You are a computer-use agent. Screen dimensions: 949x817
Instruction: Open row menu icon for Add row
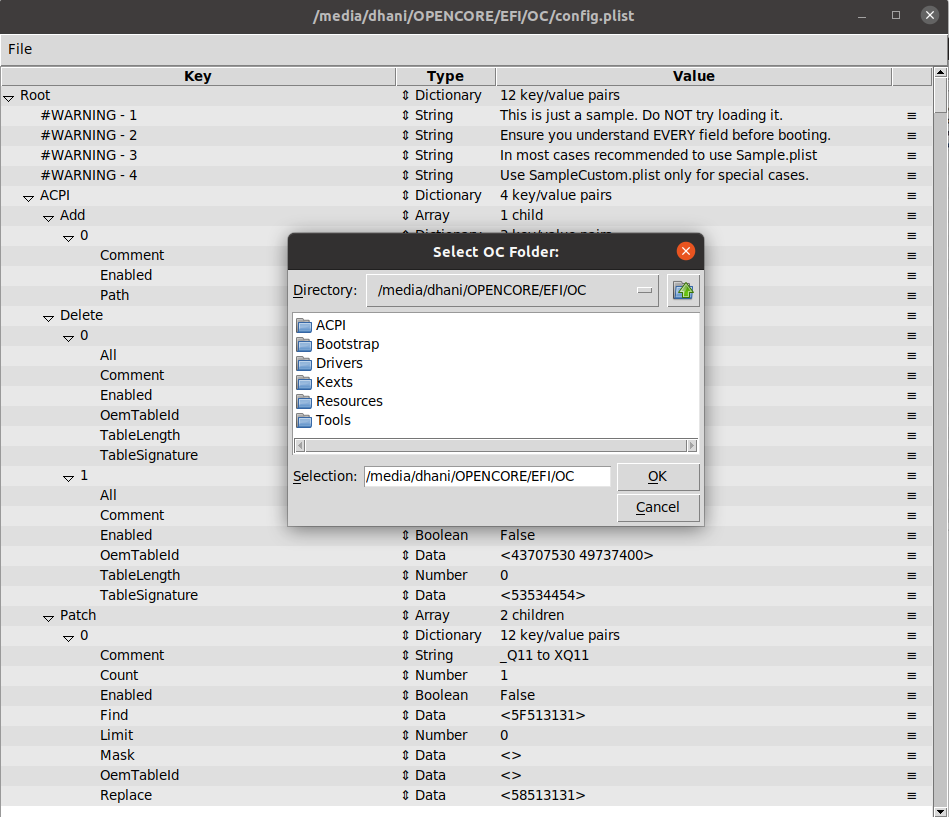pyautogui.click(x=911, y=215)
